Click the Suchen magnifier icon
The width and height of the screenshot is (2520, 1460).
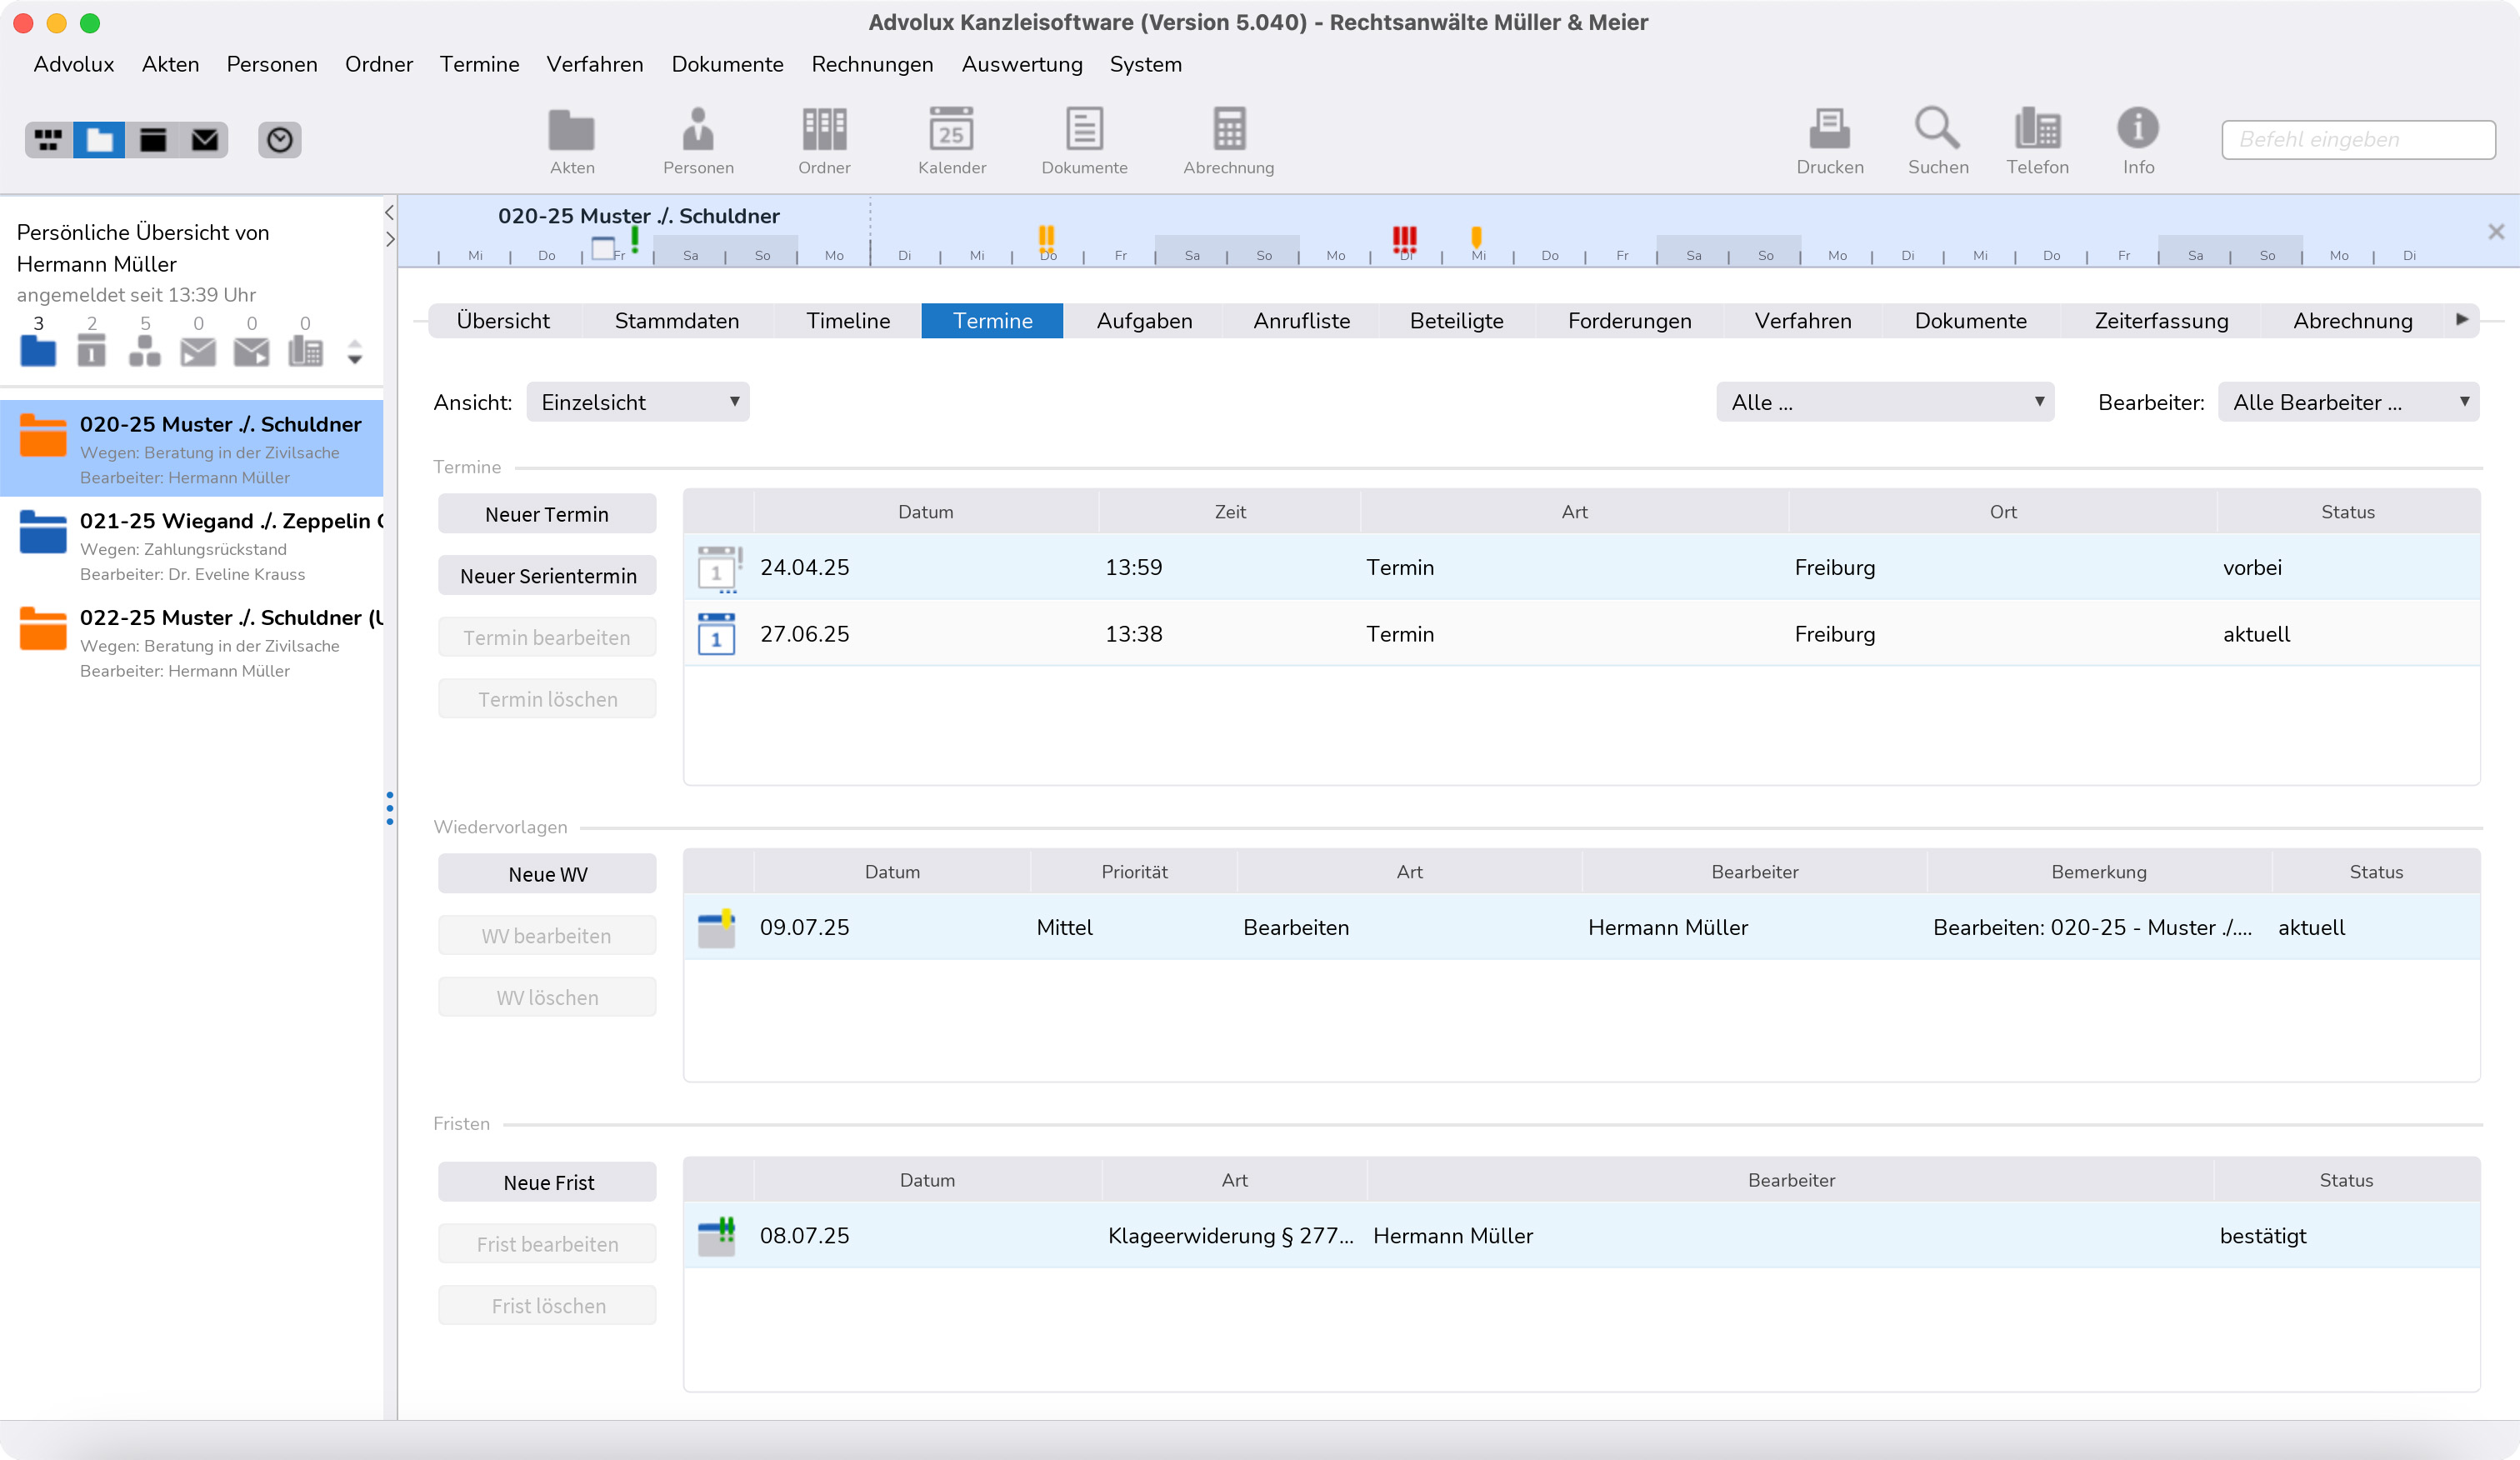1938,140
